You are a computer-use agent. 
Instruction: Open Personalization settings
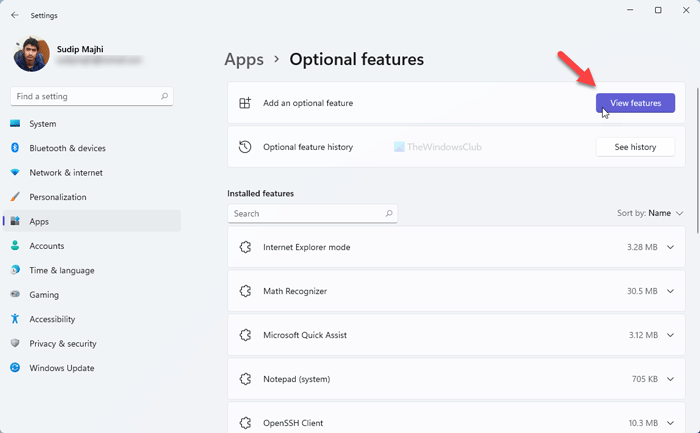pyautogui.click(x=92, y=197)
